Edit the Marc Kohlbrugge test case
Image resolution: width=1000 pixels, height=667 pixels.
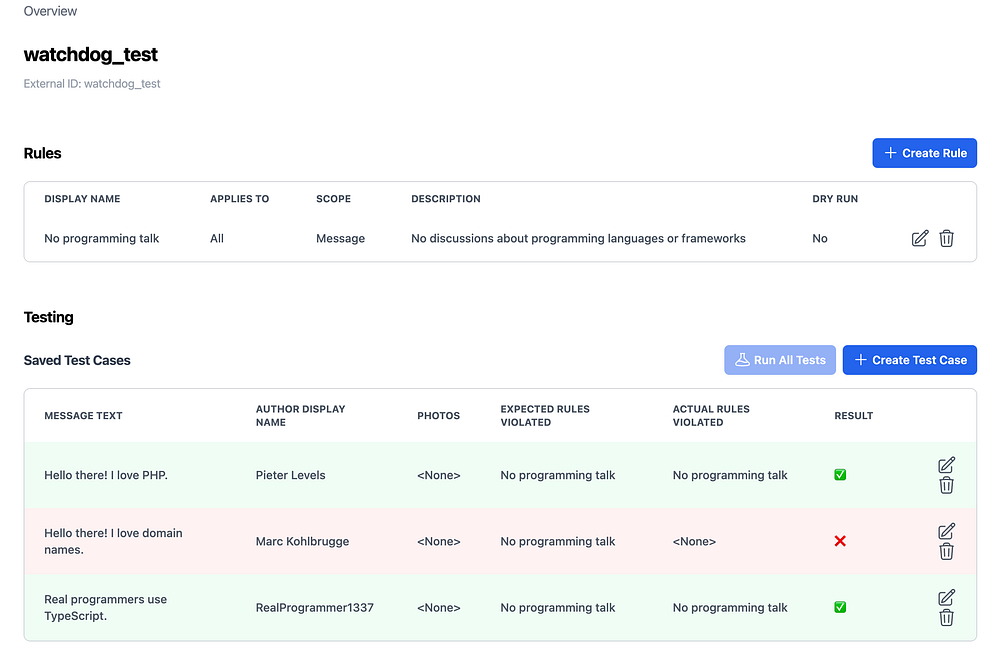[x=946, y=531]
